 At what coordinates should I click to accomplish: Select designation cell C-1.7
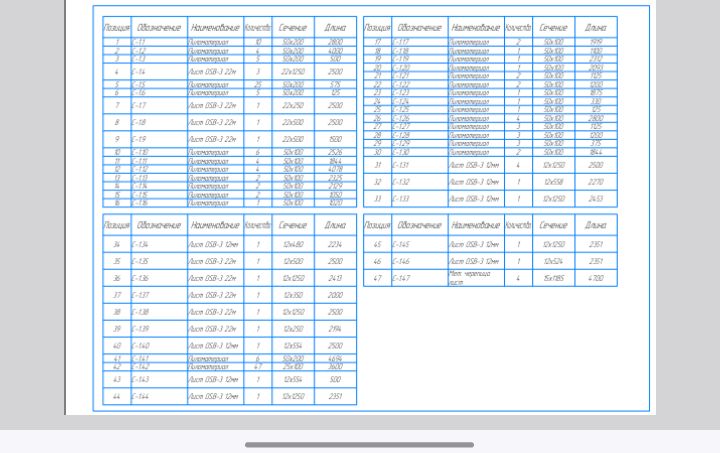click(159, 105)
